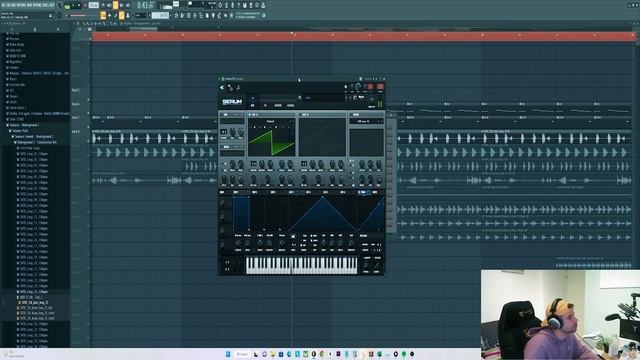Select the ENV 2 modulation tab
640x360 pixels.
(x=254, y=192)
